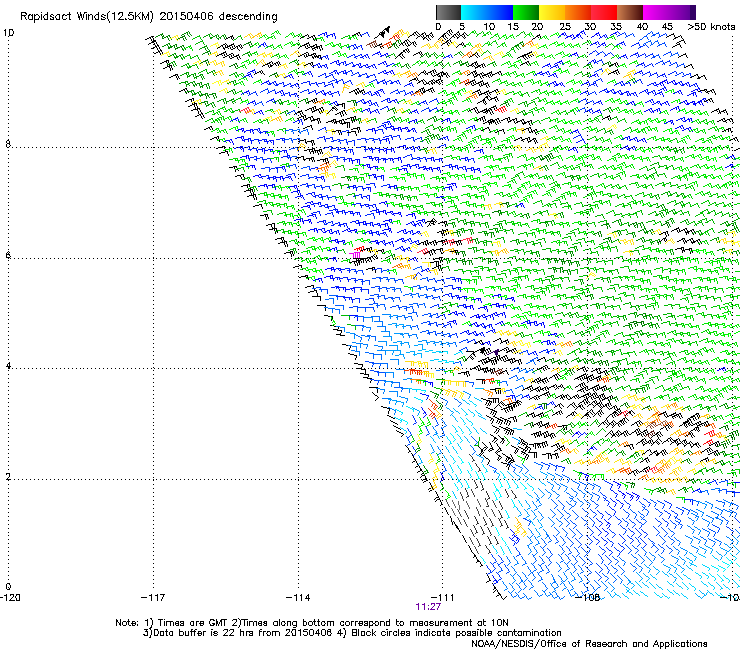Click the 'Rapidscat Winds(12.5KM) 20150406 descending' title
This screenshot has height=650, width=740.
149,17
